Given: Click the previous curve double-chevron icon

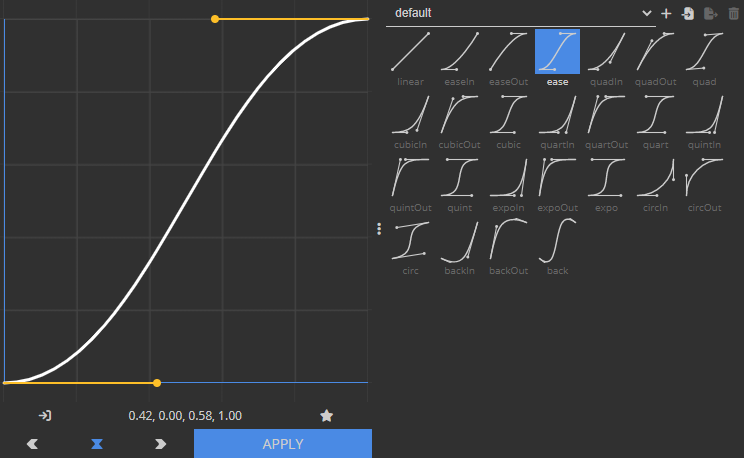Looking at the screenshot, I should coord(32,444).
